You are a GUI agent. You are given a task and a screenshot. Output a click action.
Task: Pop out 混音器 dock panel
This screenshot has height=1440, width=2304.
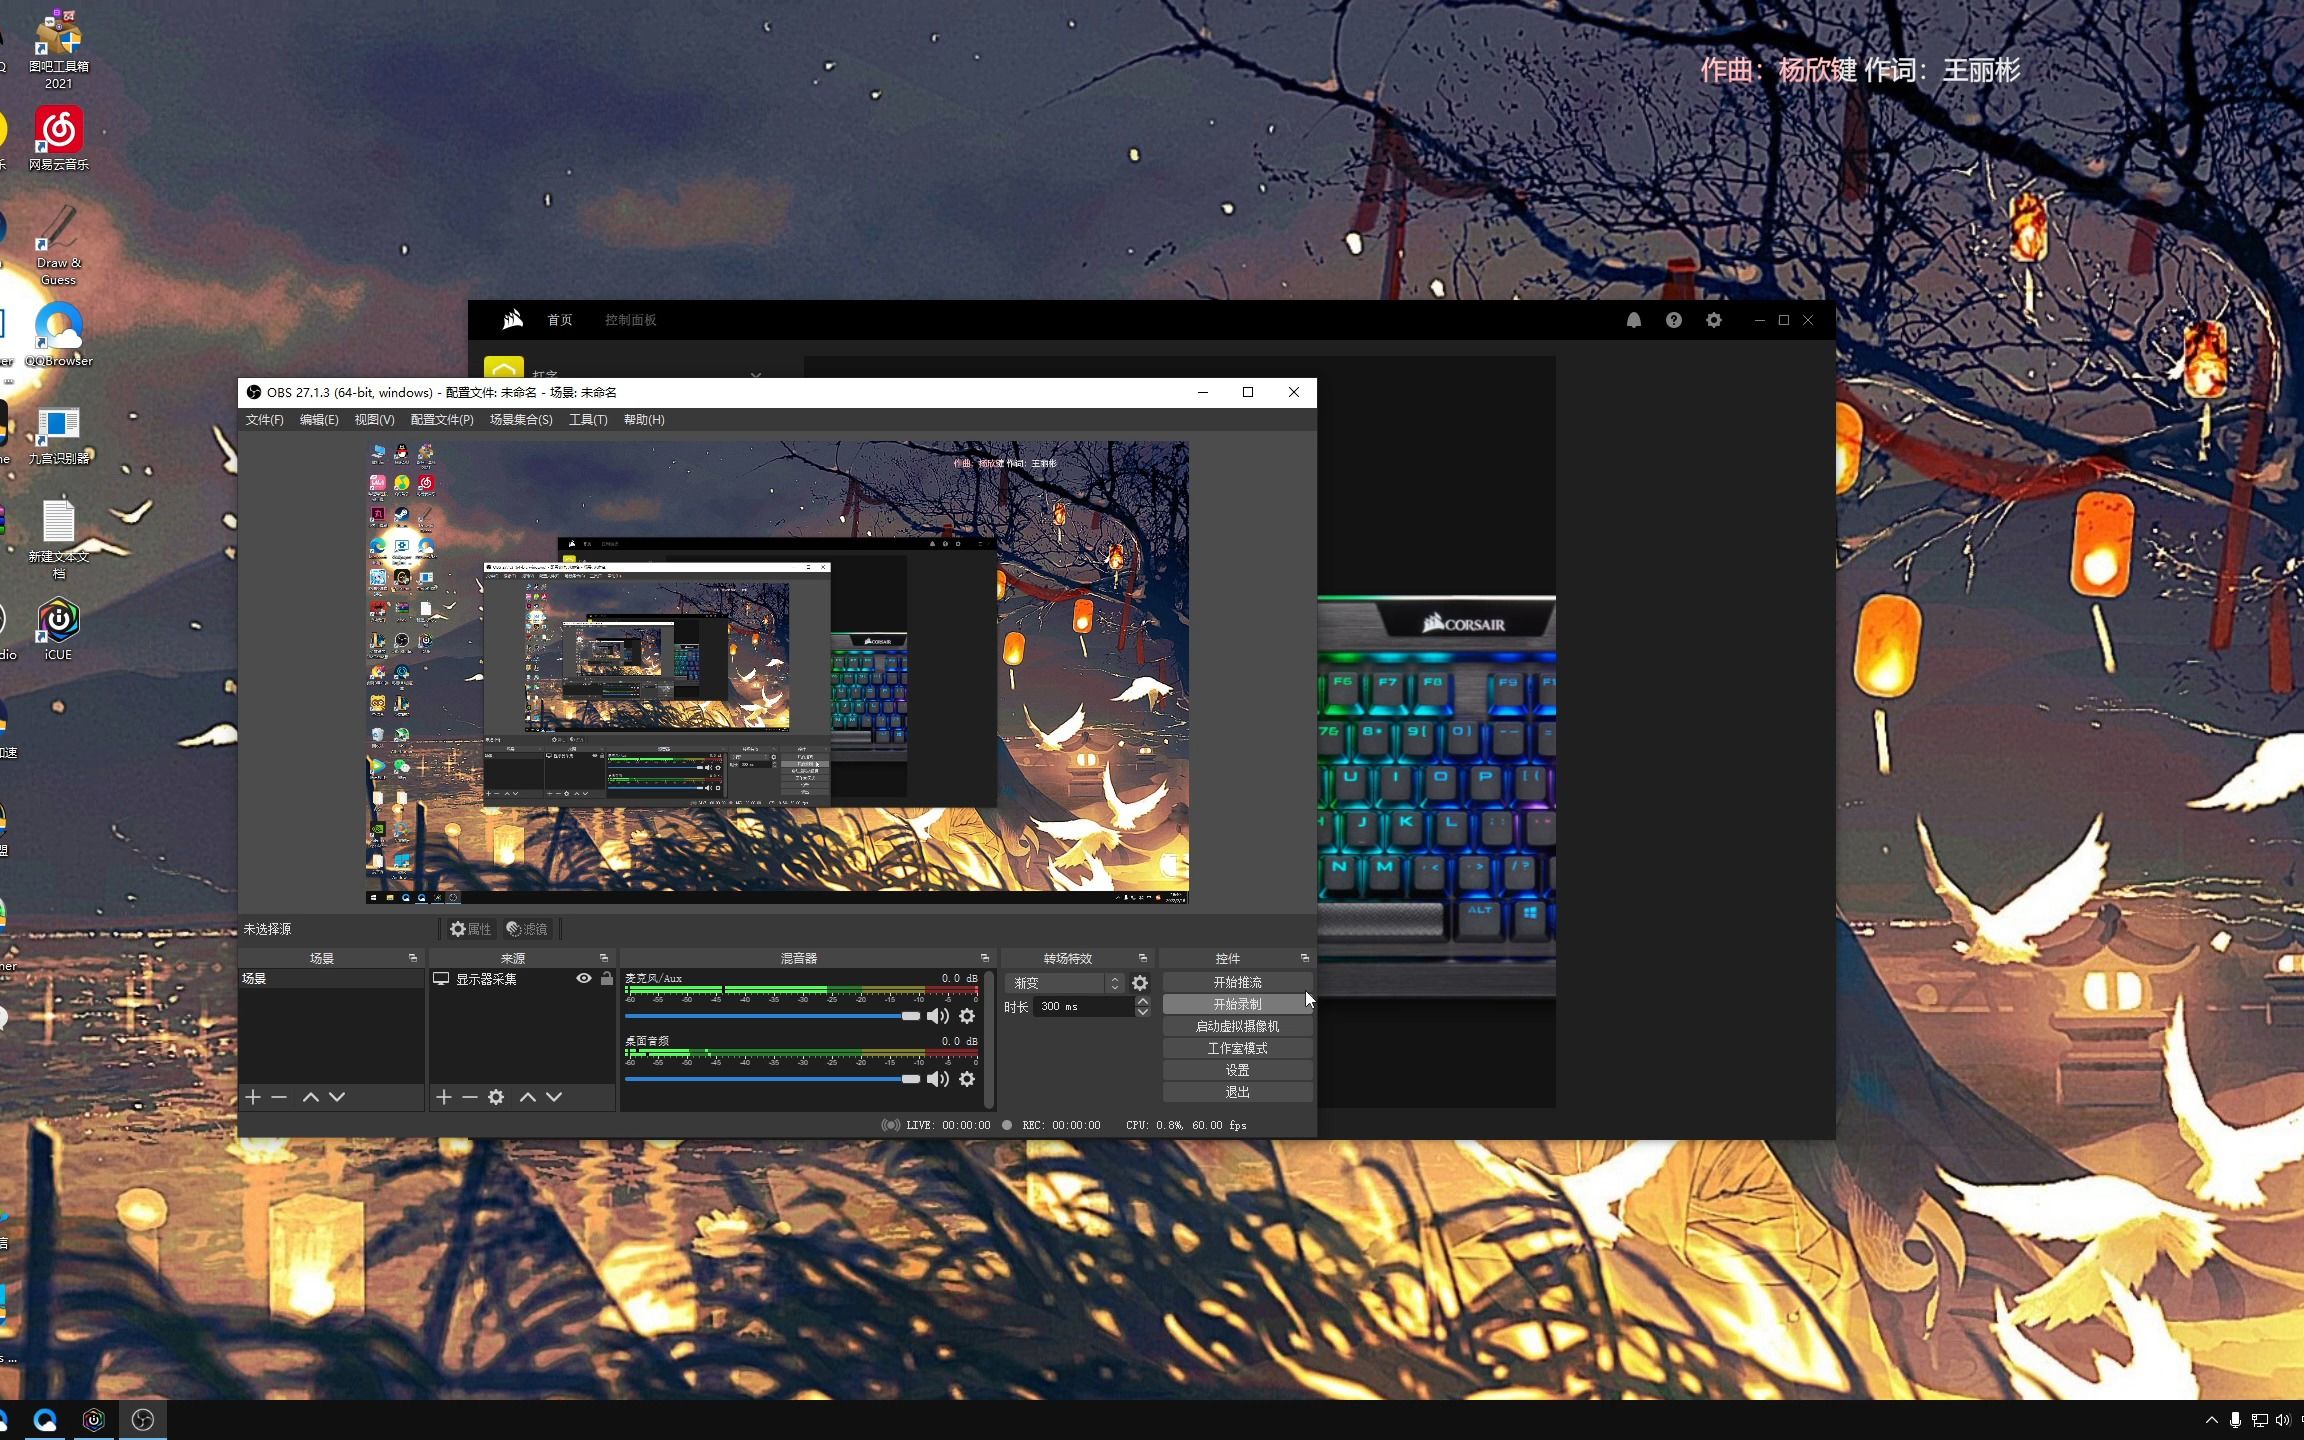pos(984,958)
